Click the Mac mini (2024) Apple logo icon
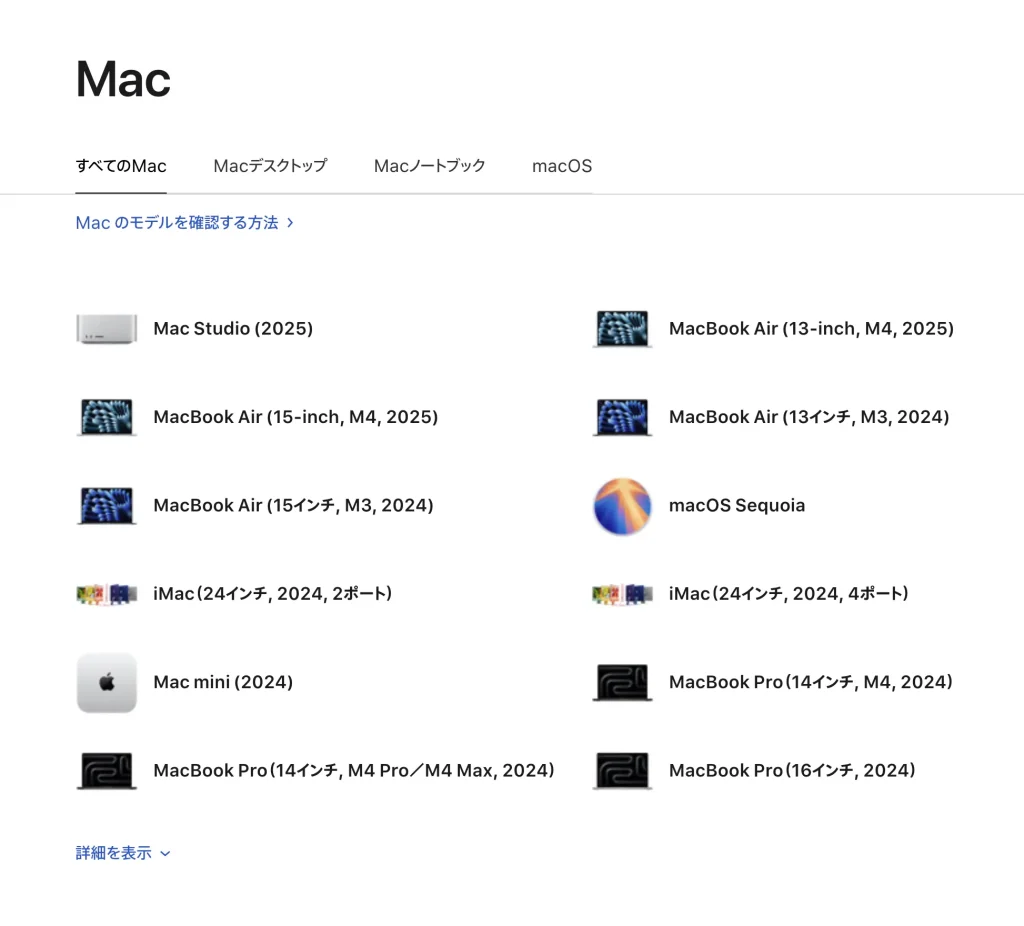Image resolution: width=1024 pixels, height=926 pixels. pyautogui.click(x=106, y=682)
